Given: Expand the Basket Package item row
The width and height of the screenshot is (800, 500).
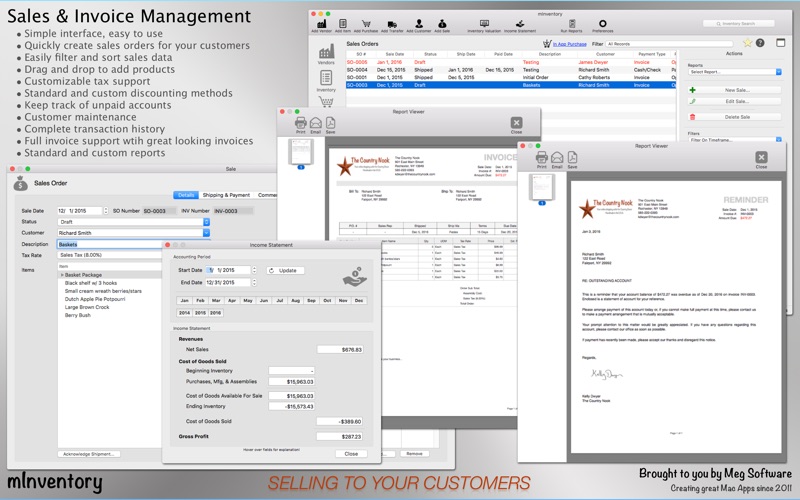Looking at the screenshot, I should click(x=62, y=275).
